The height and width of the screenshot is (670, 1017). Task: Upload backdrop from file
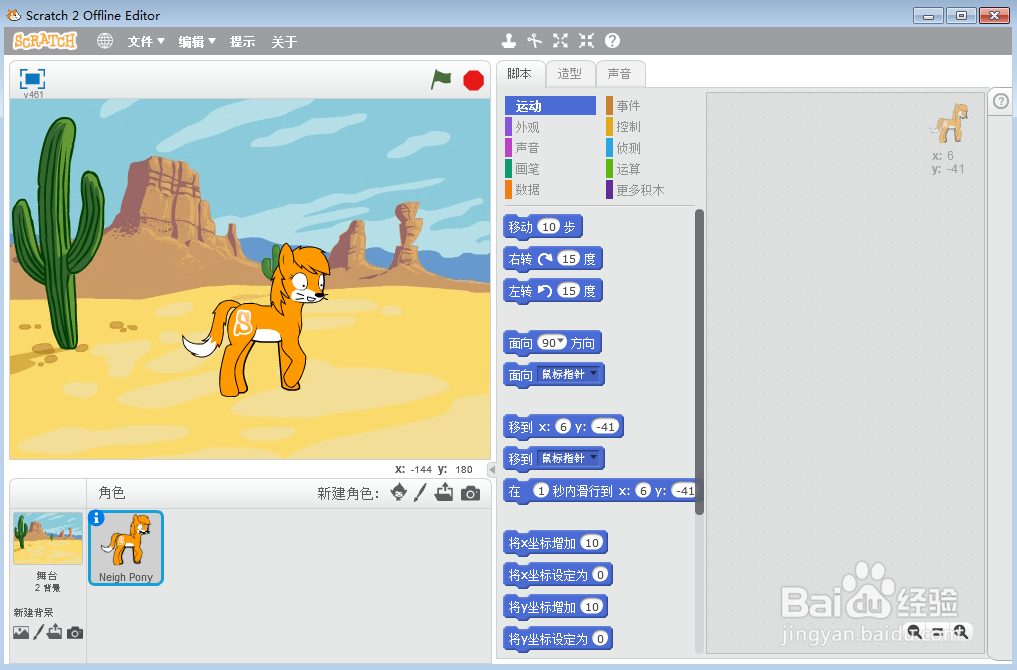click(54, 632)
